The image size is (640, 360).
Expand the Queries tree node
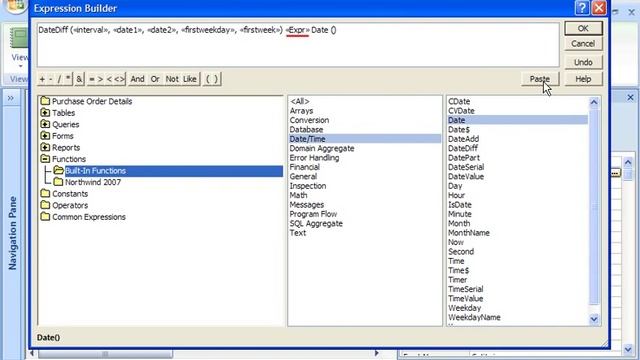coord(45,124)
